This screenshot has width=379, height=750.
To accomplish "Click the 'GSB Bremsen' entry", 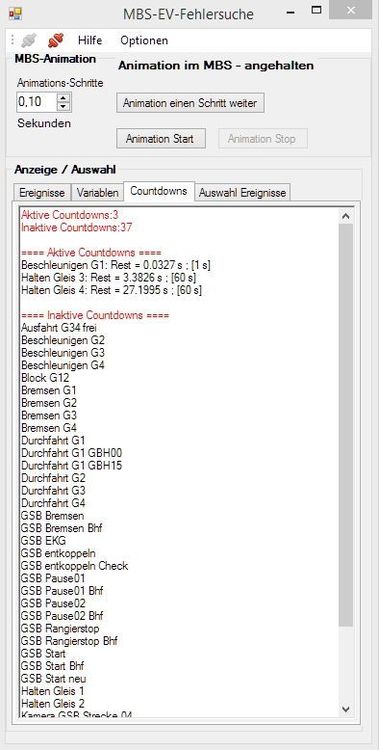I will pos(53,516).
